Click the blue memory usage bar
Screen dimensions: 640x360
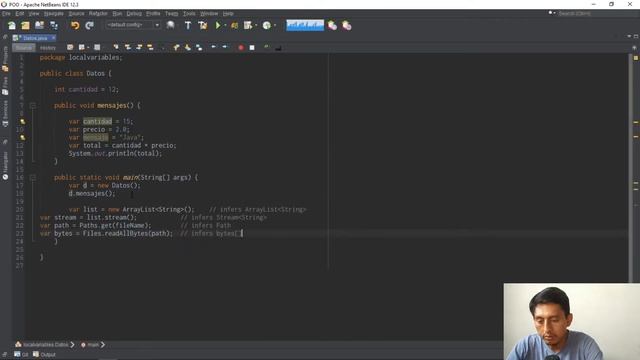tap(305, 25)
